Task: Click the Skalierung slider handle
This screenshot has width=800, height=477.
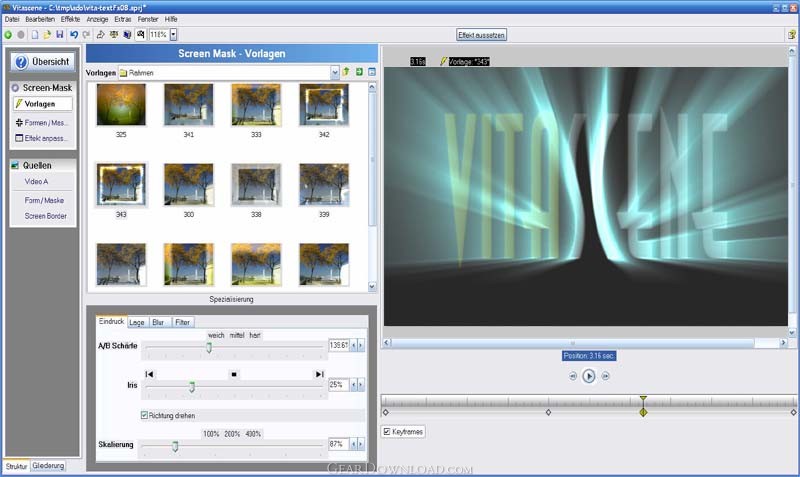Action: coord(175,447)
